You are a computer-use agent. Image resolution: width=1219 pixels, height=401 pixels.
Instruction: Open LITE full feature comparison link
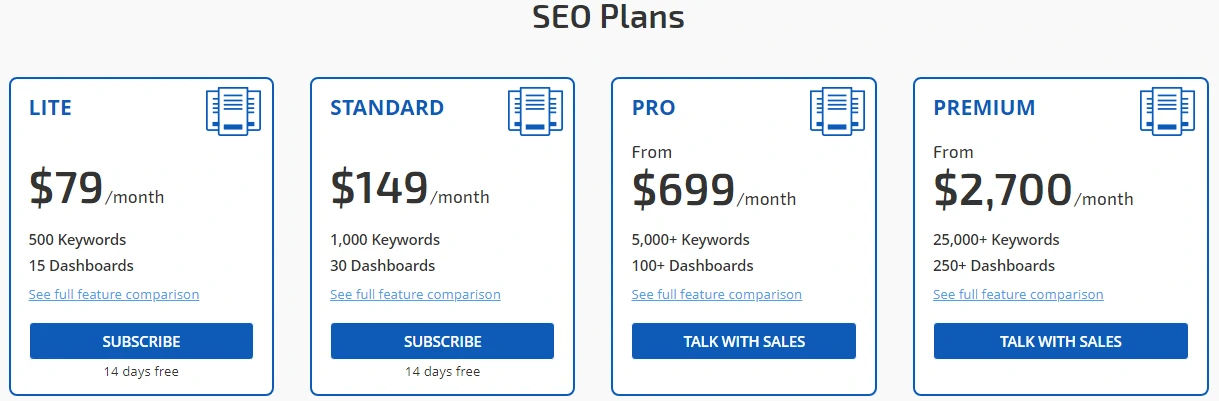pos(114,295)
